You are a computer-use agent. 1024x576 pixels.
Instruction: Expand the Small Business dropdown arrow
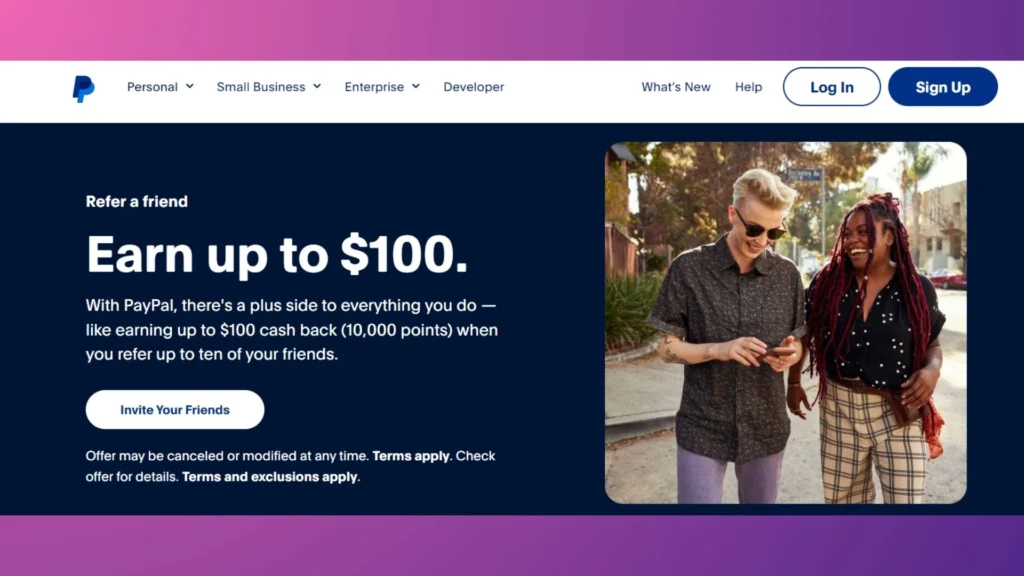tap(317, 86)
